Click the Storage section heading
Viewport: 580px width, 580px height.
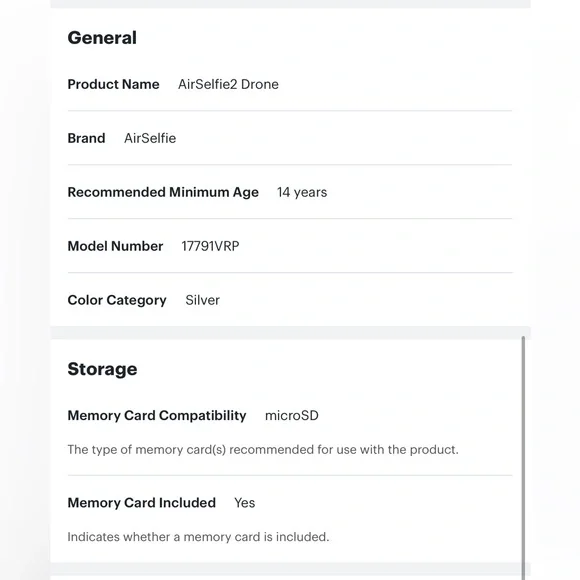(x=102, y=369)
